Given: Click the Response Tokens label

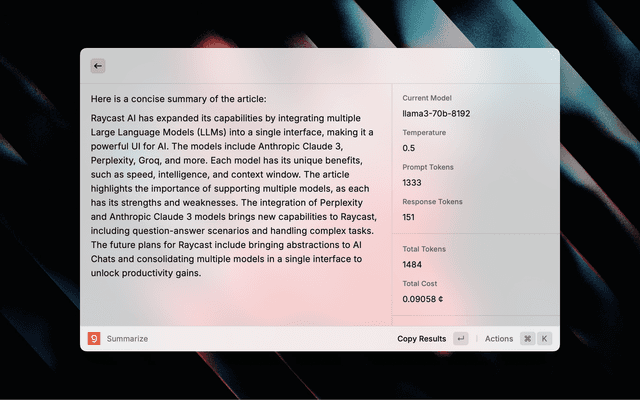Looking at the screenshot, I should click(432, 201).
